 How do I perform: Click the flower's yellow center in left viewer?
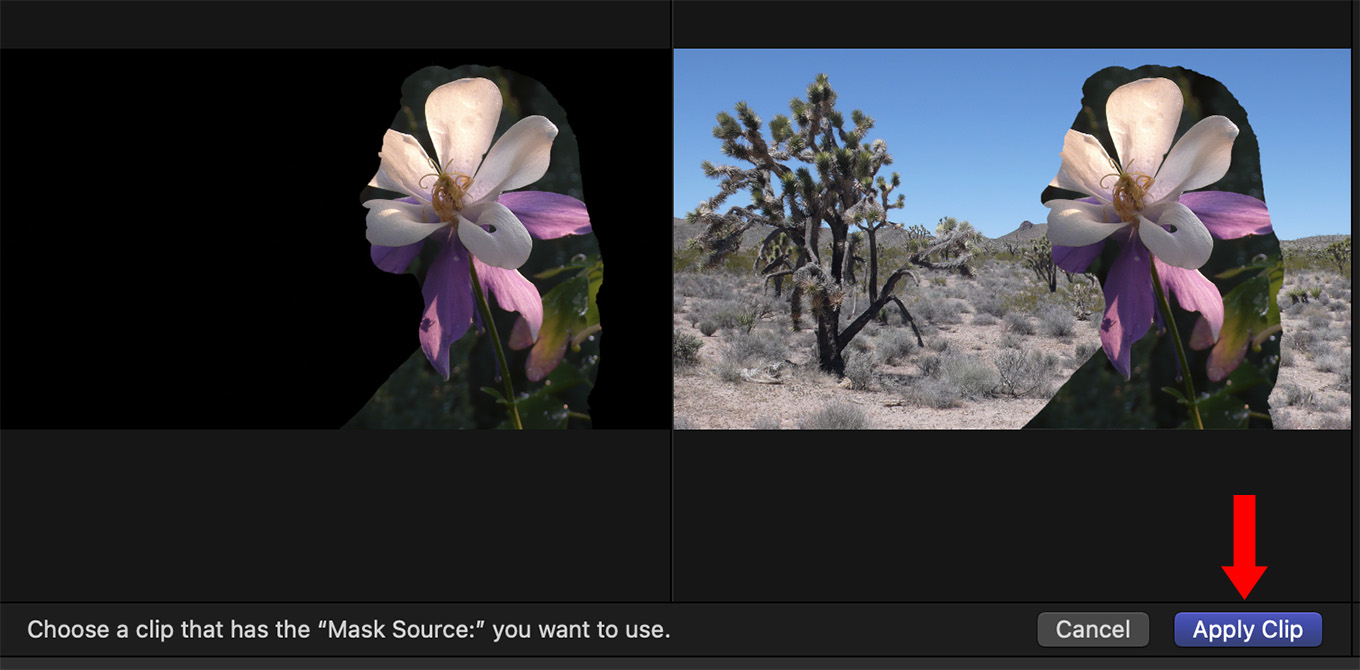tap(450, 192)
